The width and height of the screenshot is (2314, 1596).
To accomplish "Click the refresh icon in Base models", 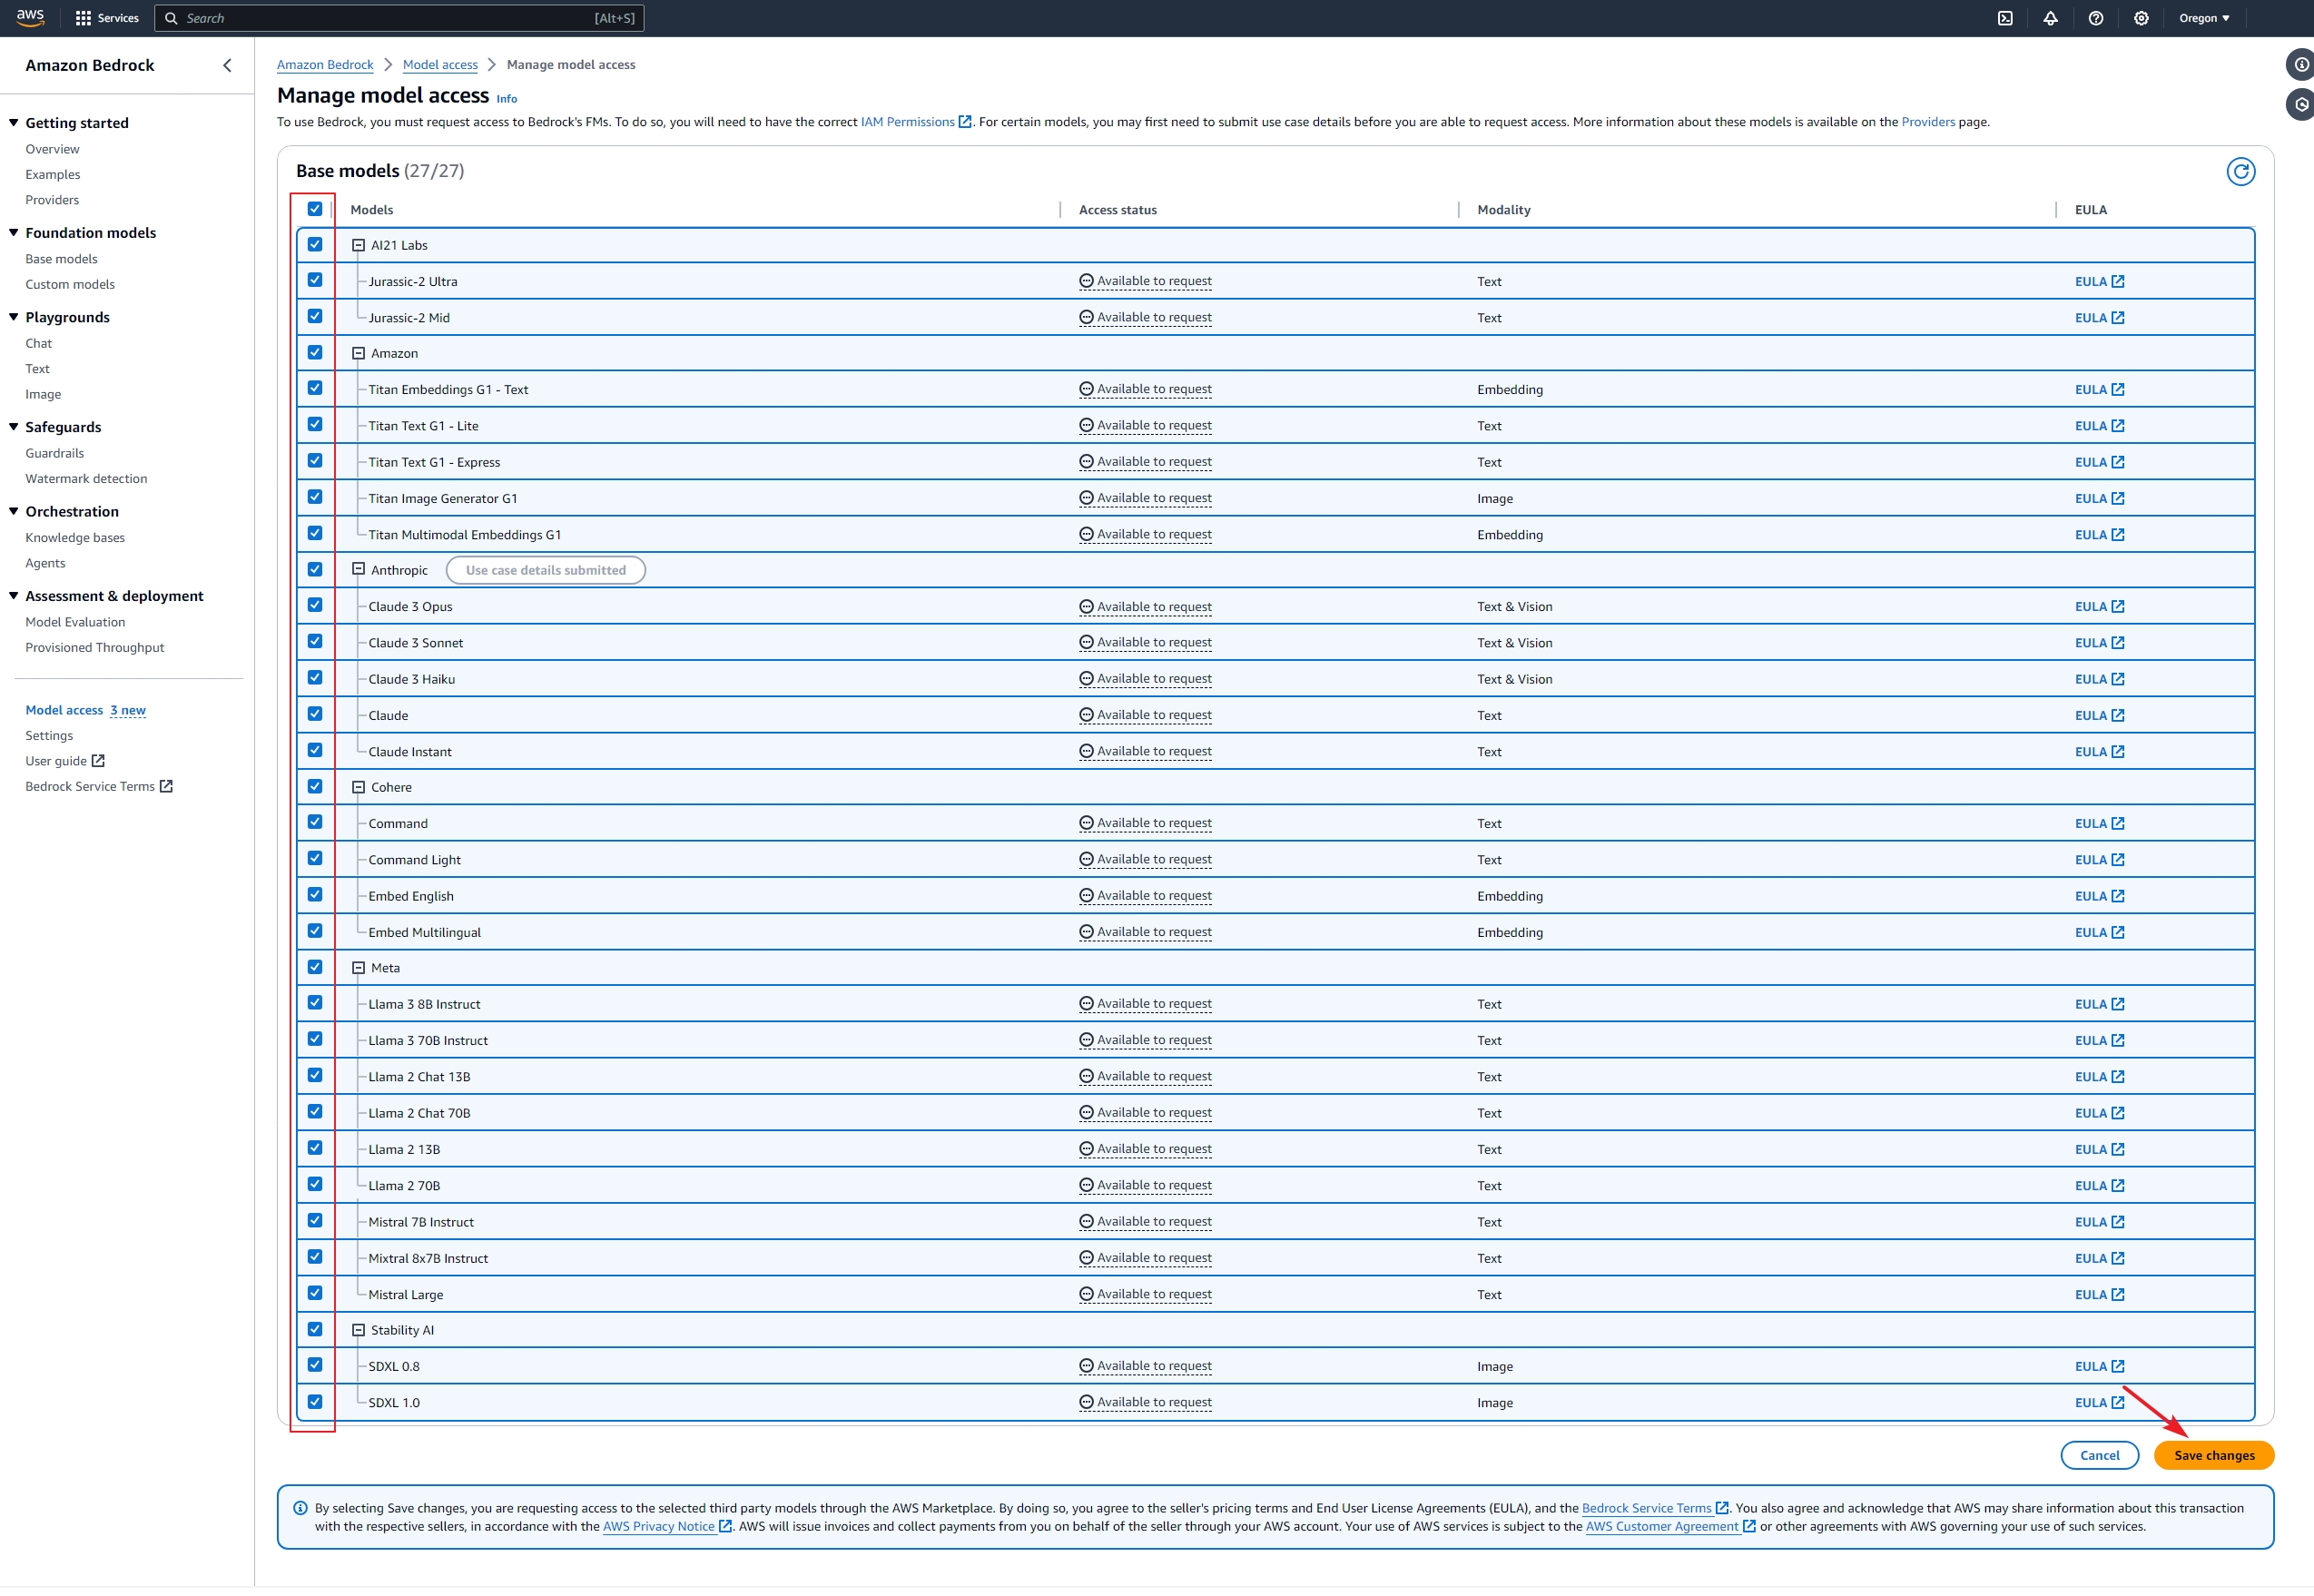I will [x=2240, y=172].
